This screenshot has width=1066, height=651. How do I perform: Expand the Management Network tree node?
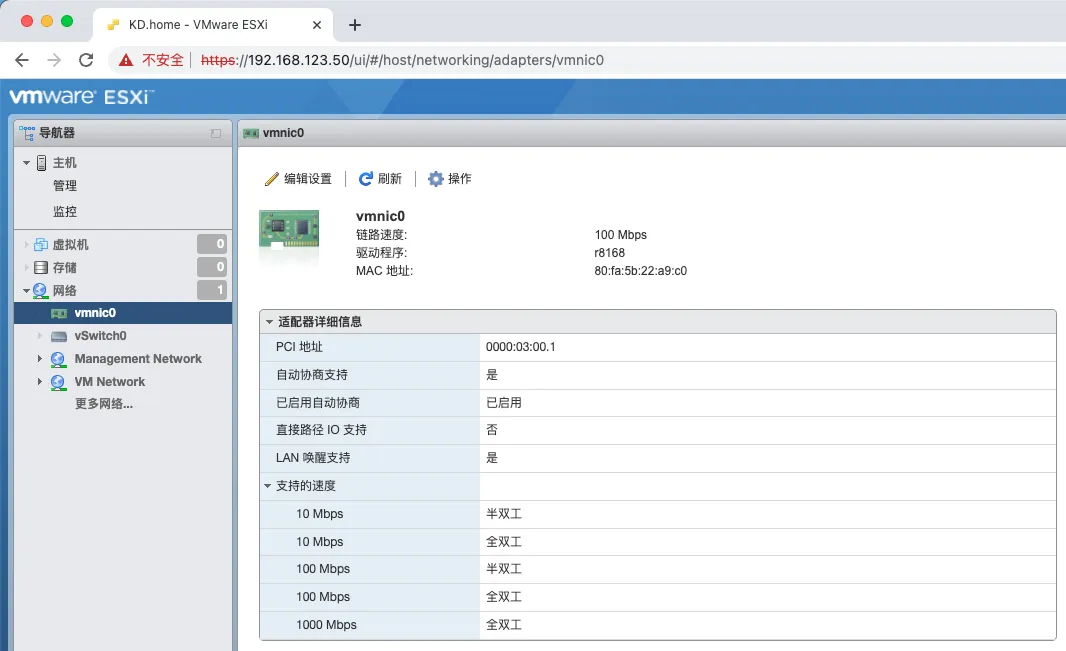tap(39, 359)
